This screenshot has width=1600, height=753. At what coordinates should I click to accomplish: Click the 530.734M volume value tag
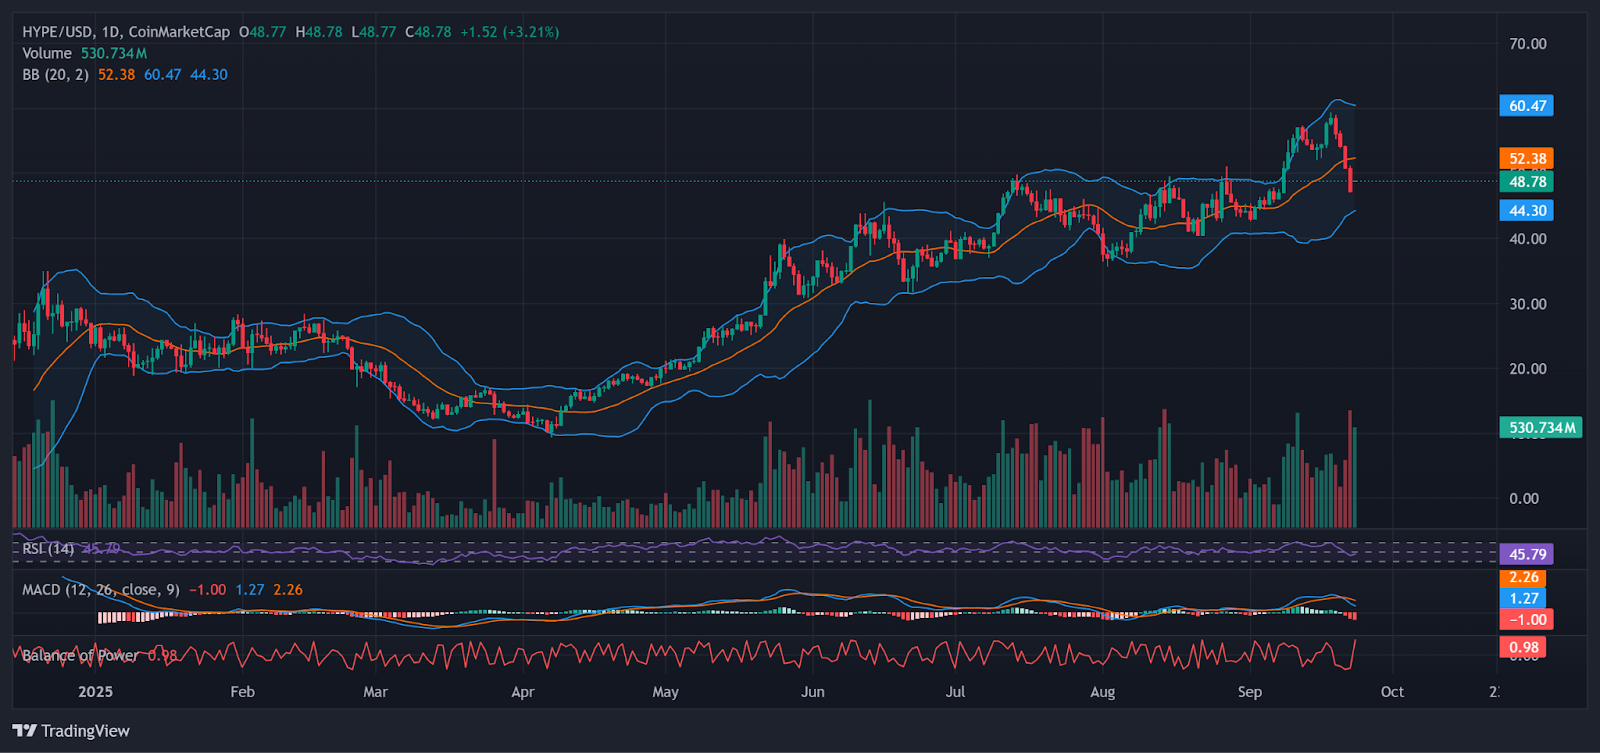1540,428
